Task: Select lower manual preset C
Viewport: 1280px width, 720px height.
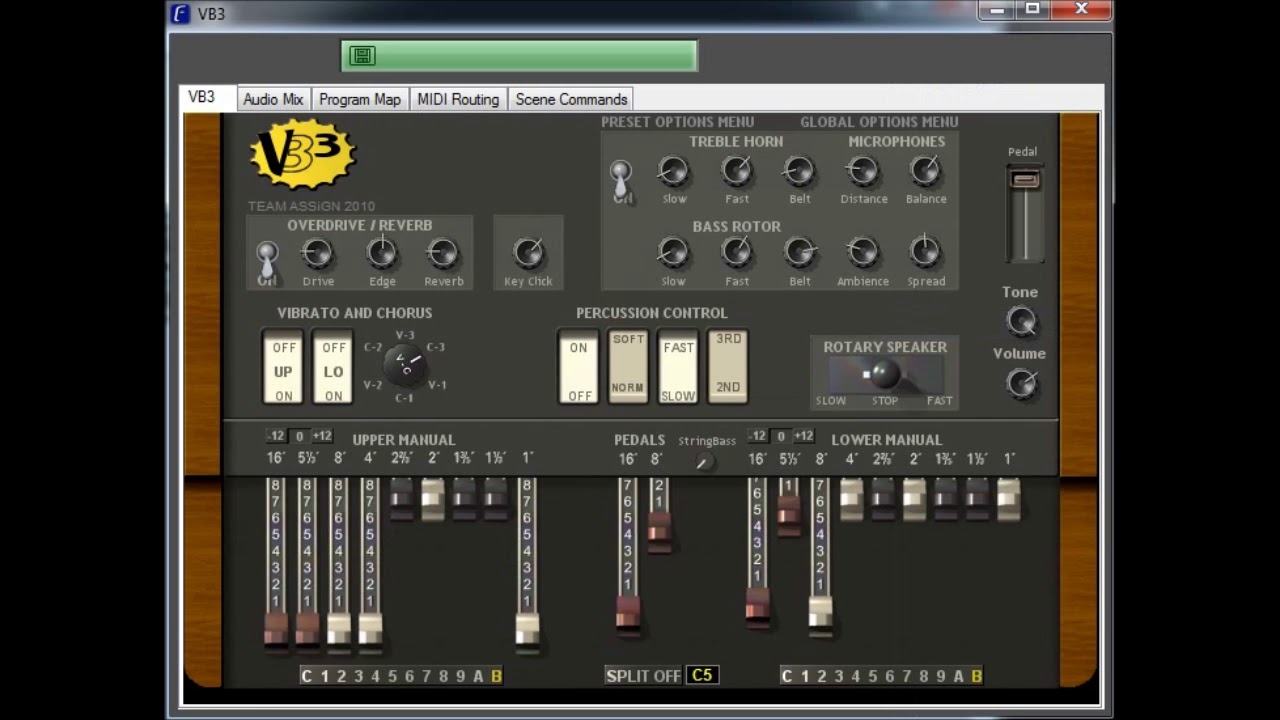Action: (x=786, y=676)
